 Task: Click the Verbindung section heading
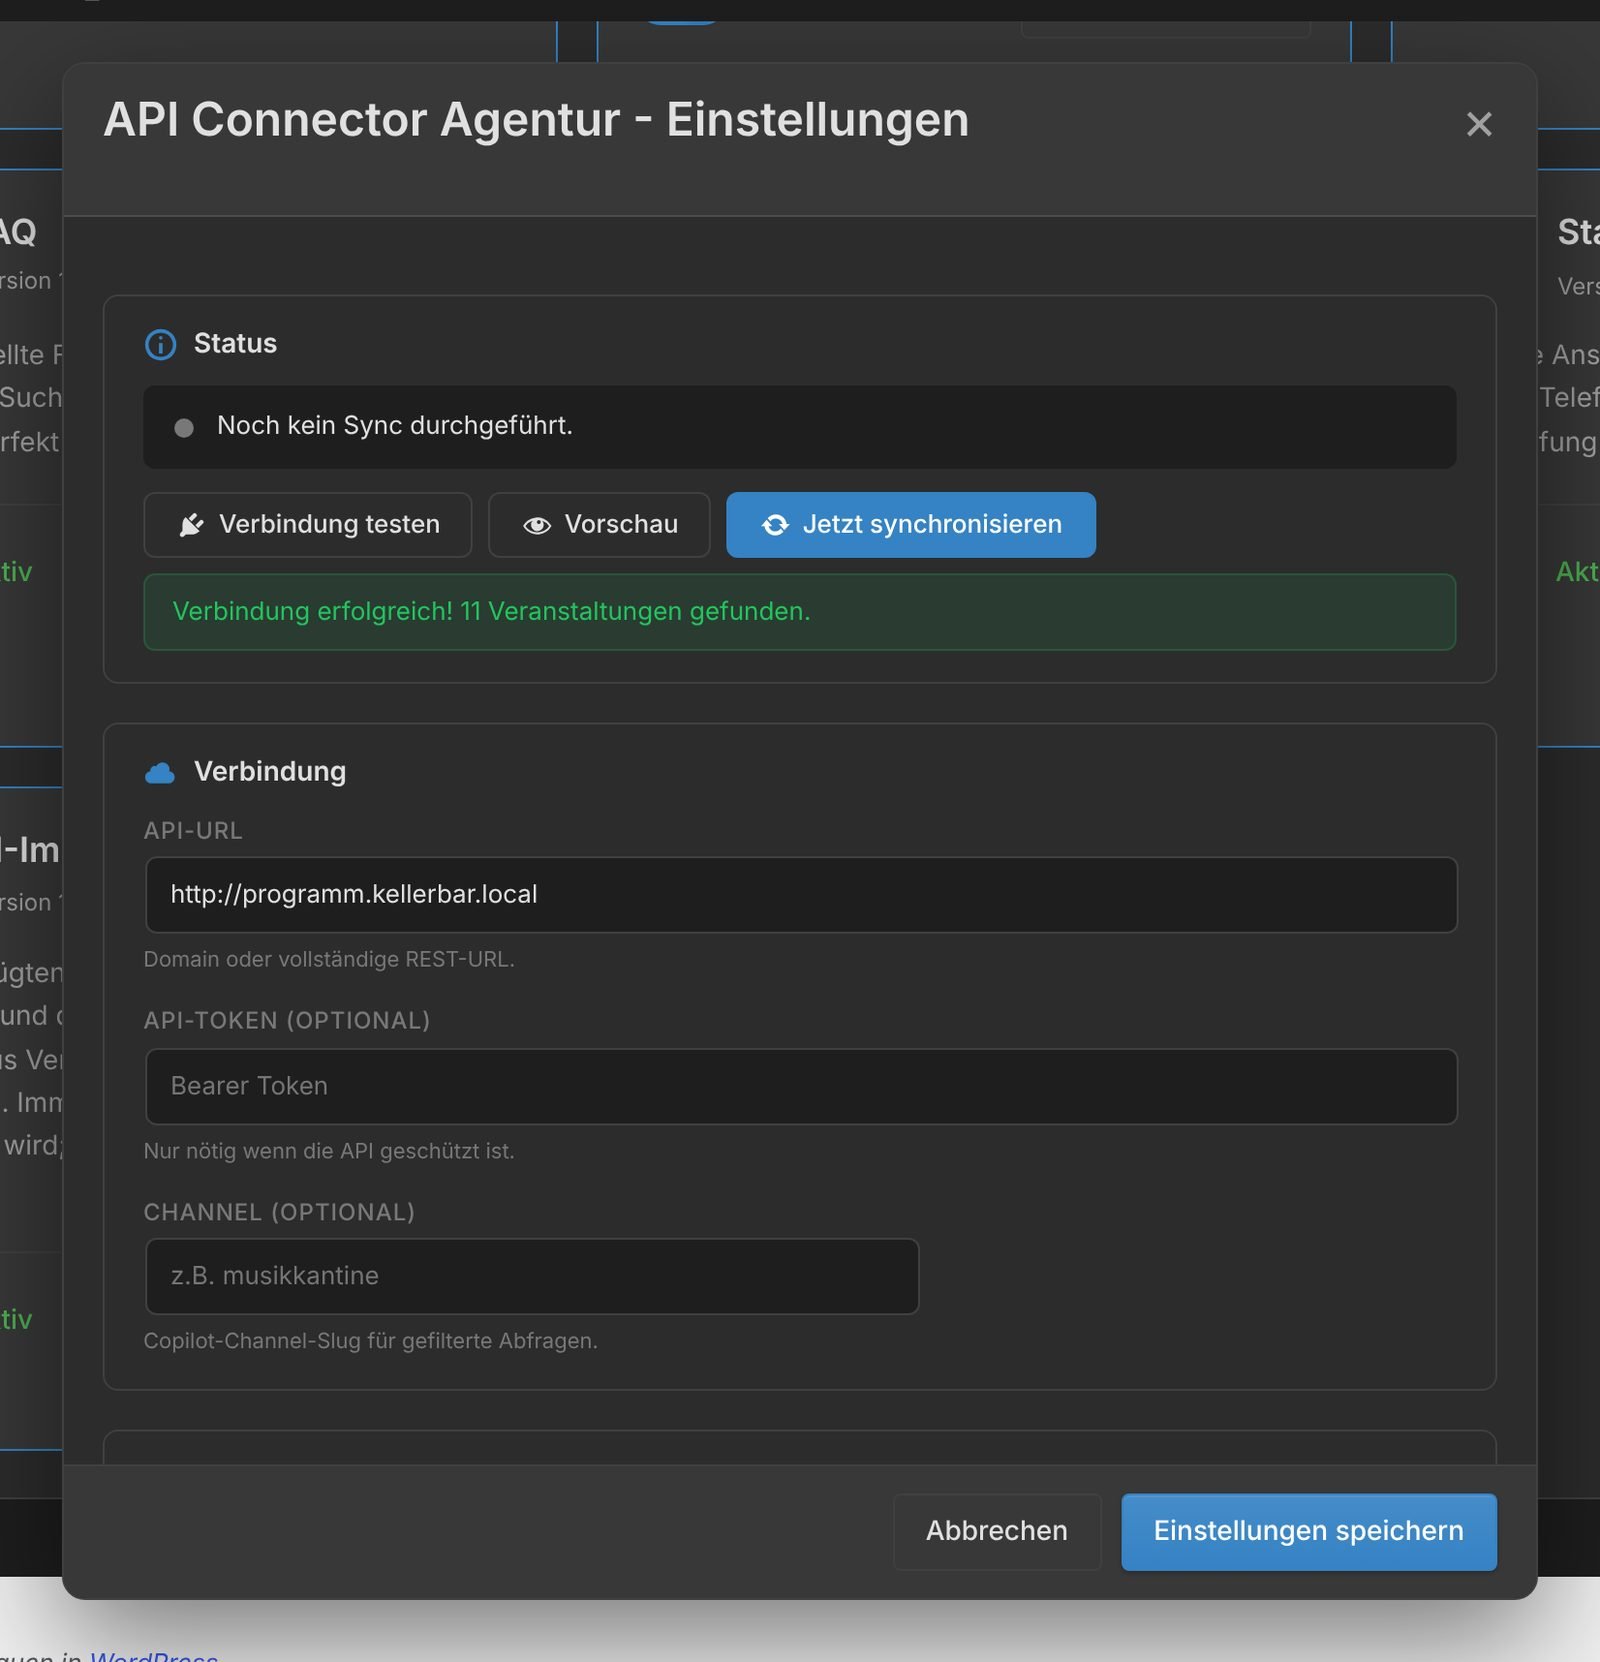click(270, 771)
